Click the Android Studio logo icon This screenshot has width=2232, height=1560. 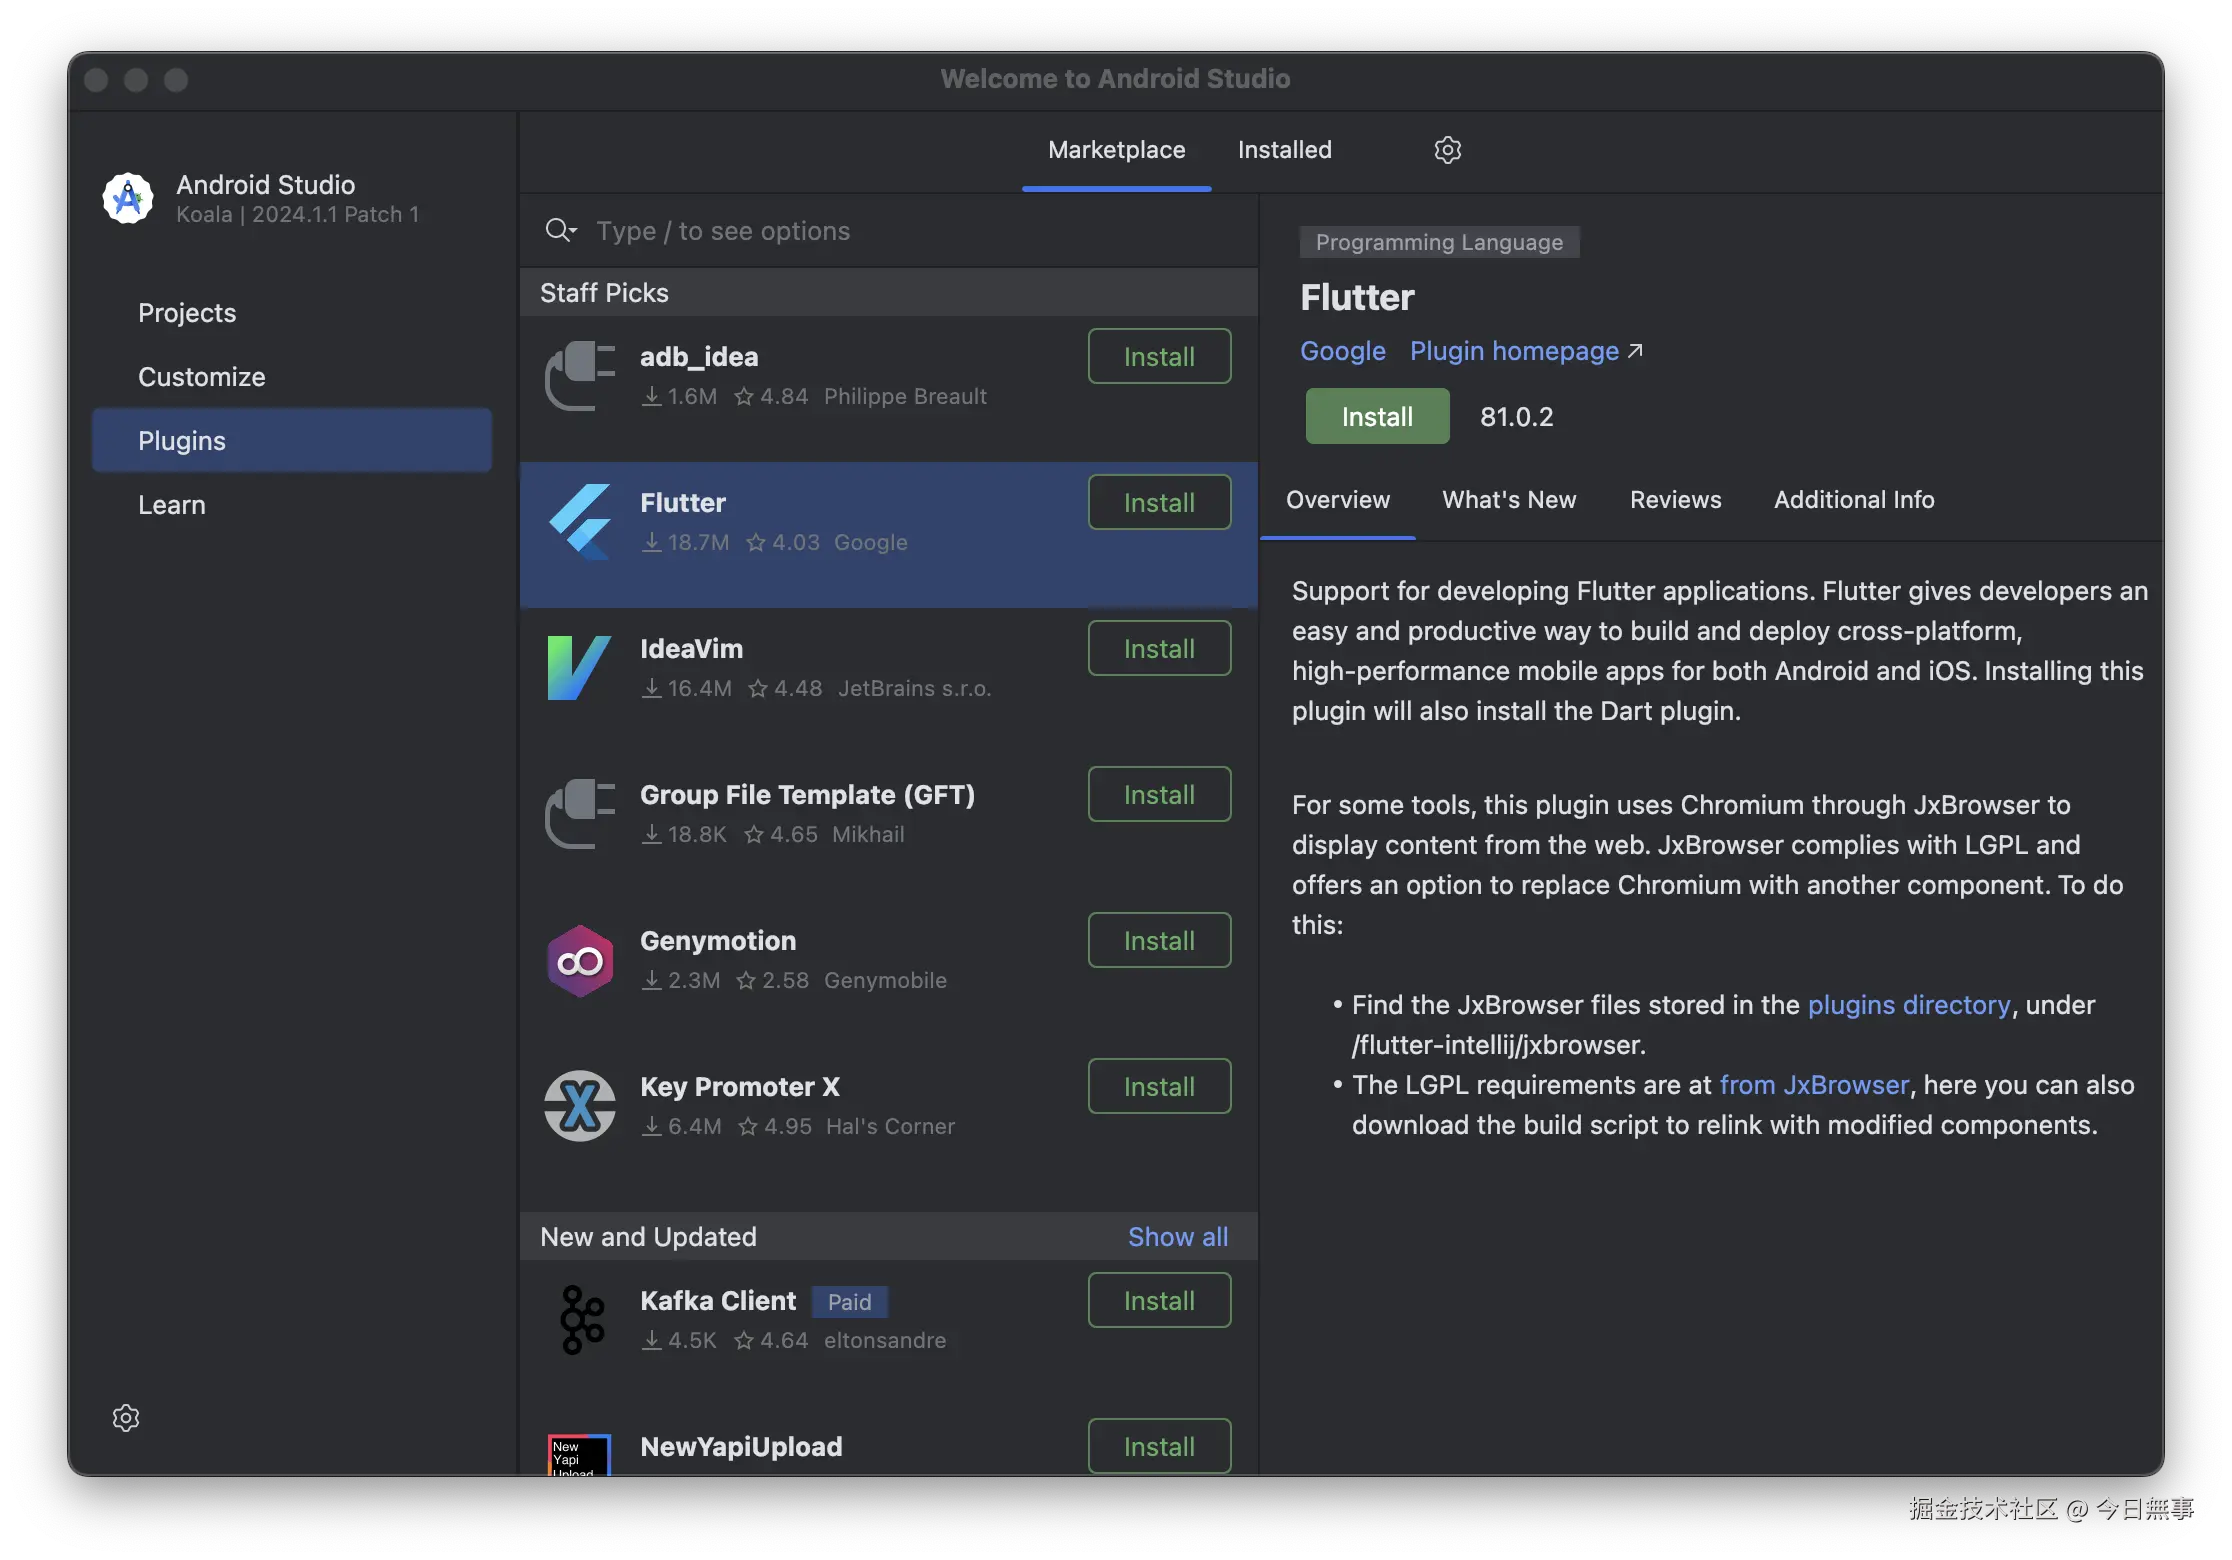(128, 198)
